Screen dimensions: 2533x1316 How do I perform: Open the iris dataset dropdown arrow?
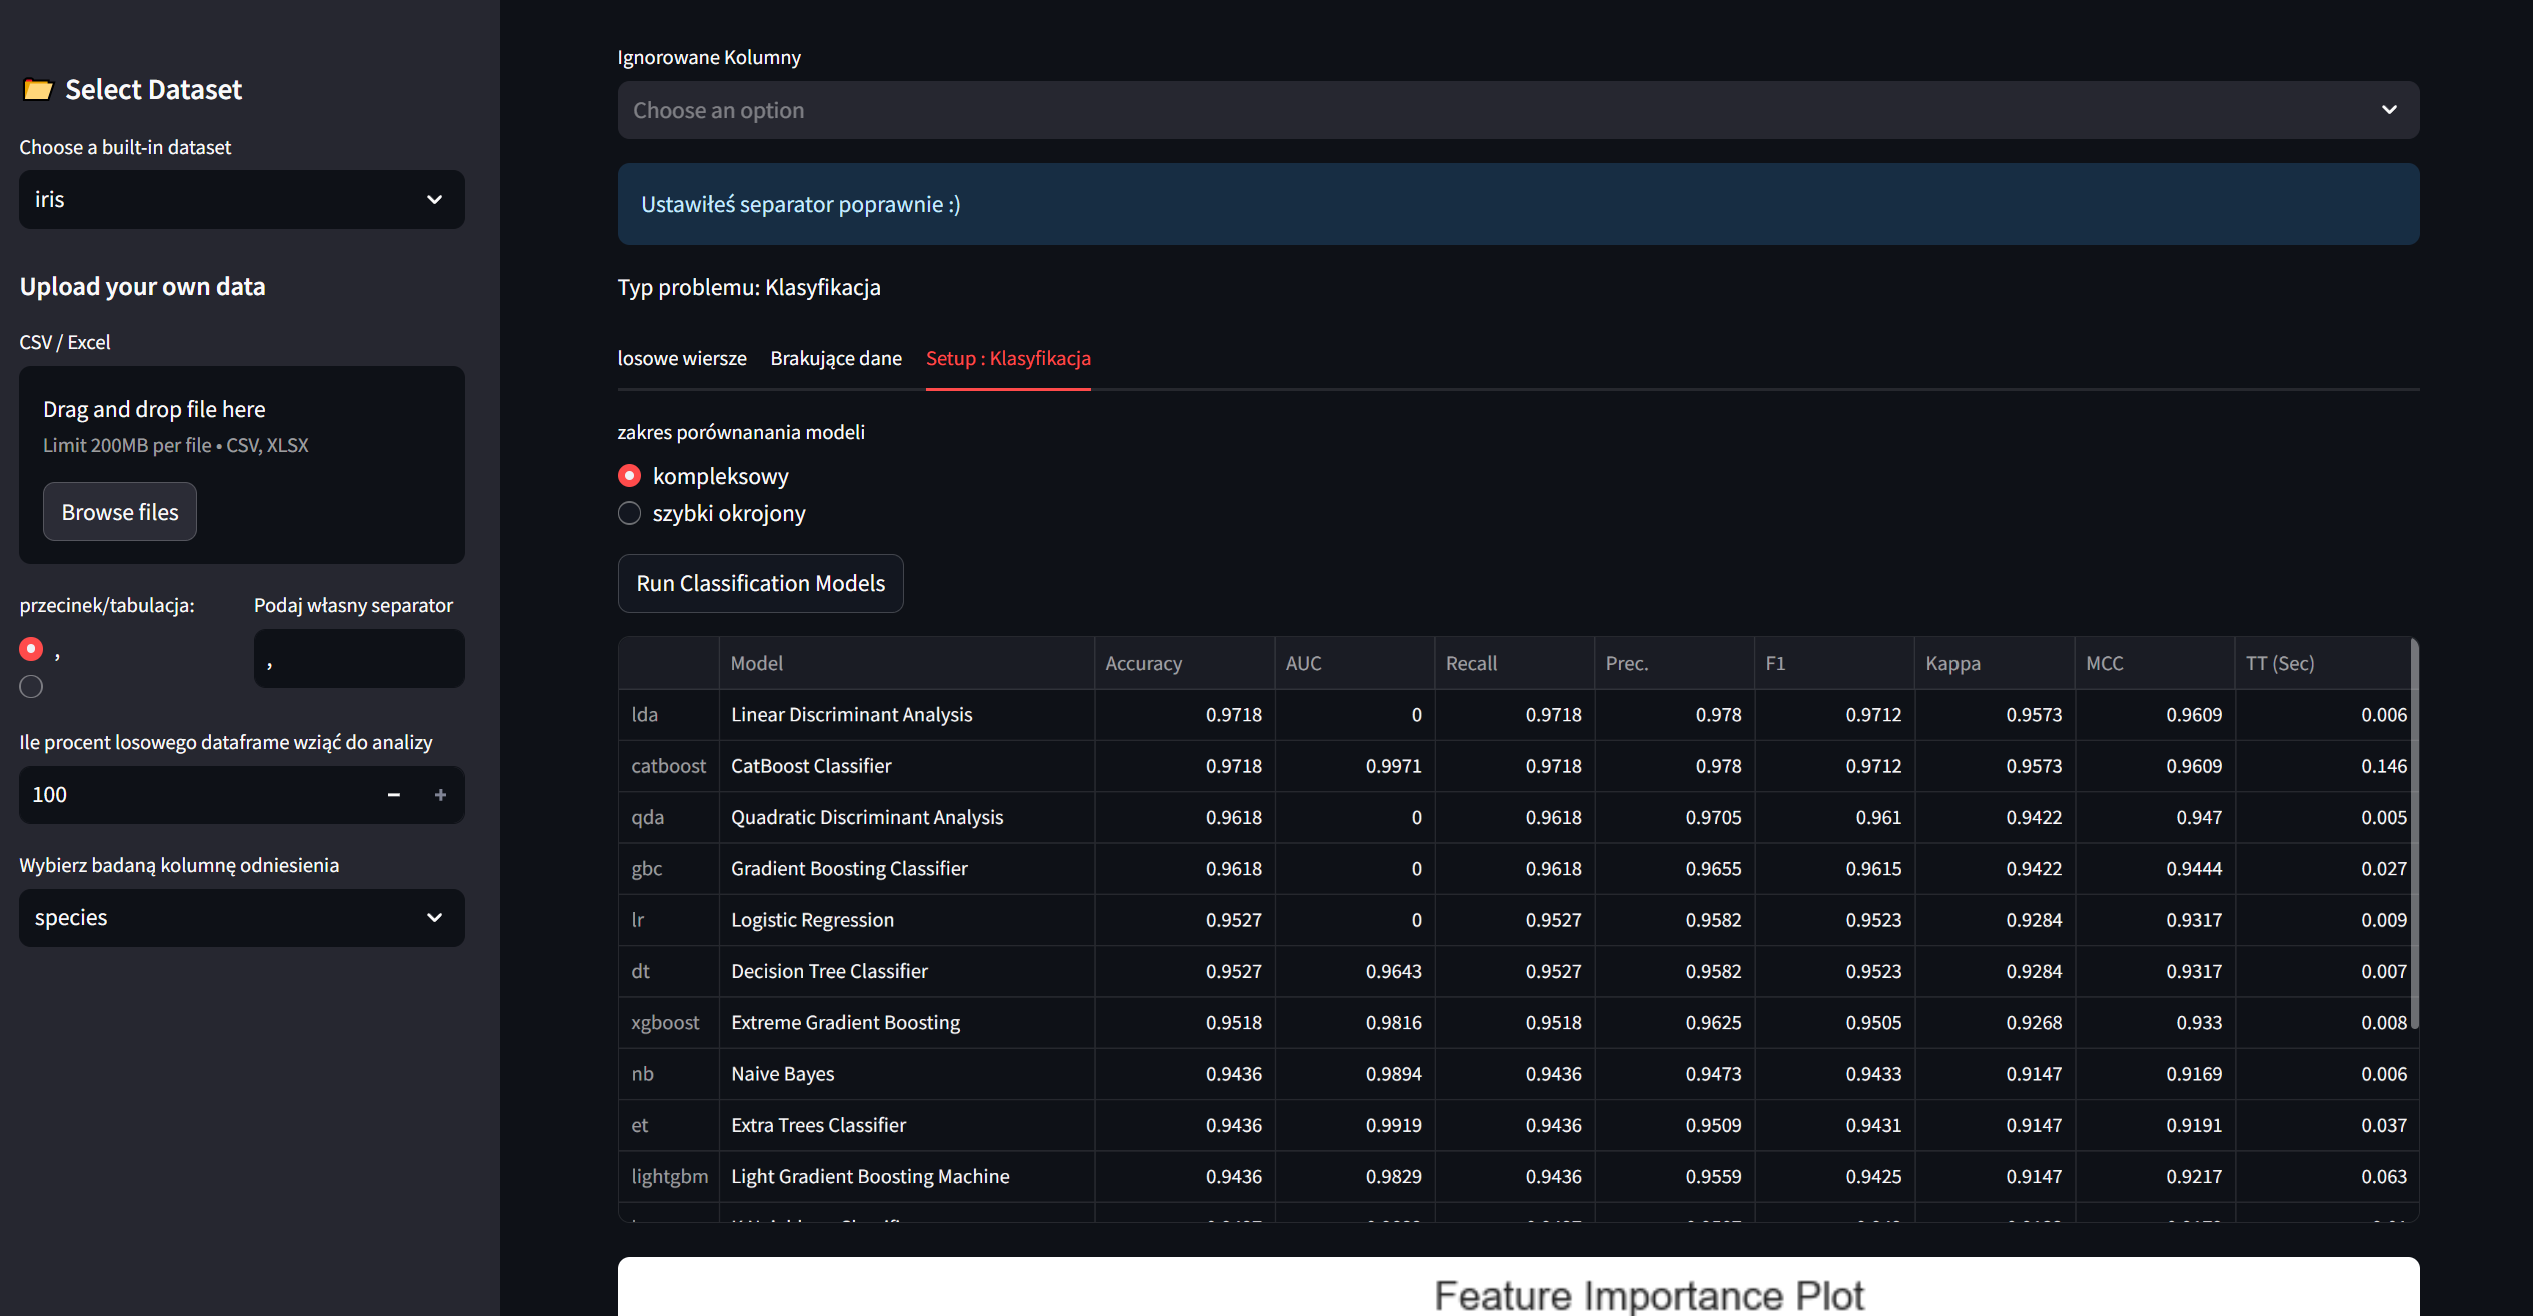coord(434,200)
